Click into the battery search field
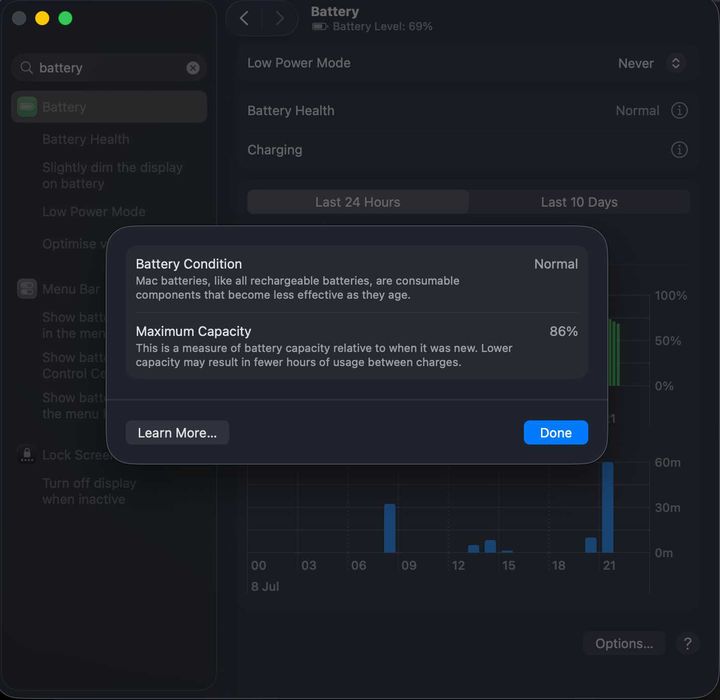 [x=109, y=68]
